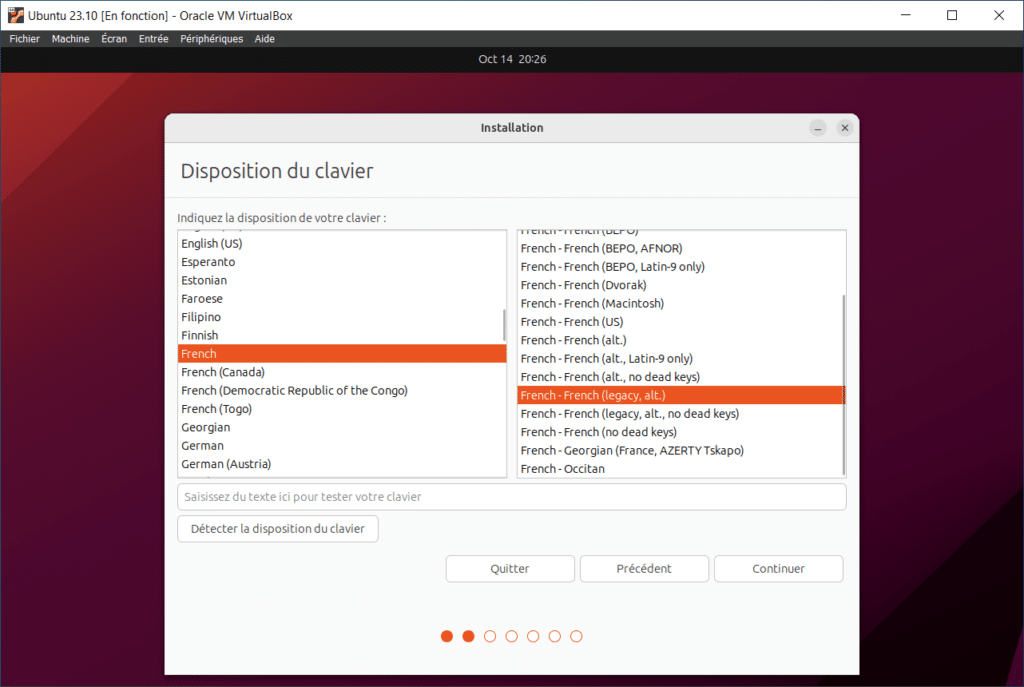Choose French - French (BEPO, AFNOR) variant

click(x=680, y=248)
